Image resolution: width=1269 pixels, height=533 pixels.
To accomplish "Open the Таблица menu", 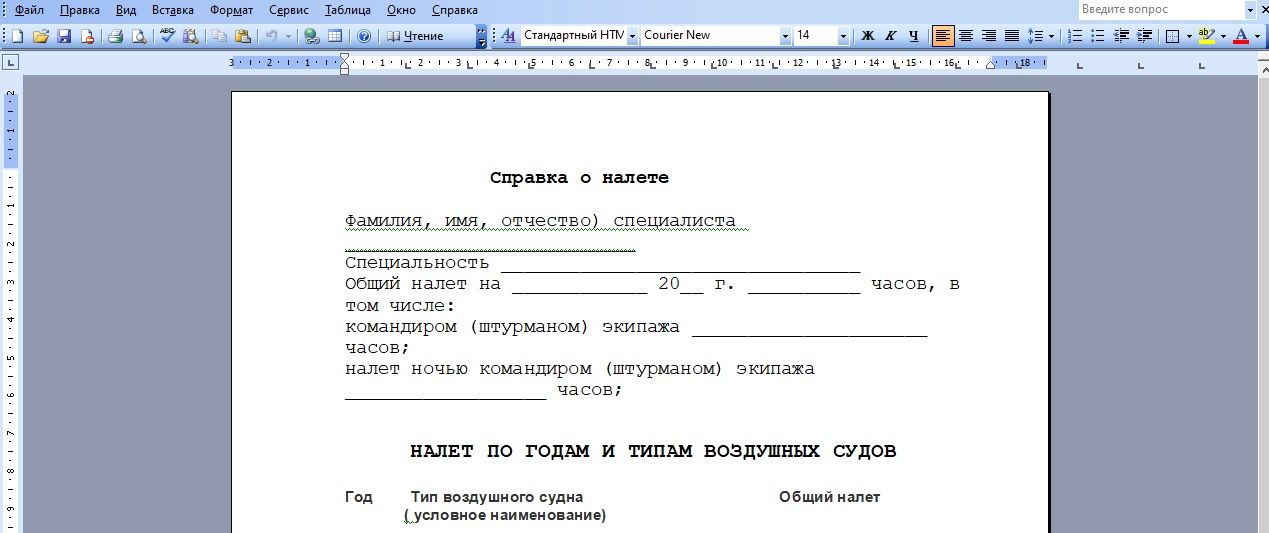I will (x=348, y=10).
